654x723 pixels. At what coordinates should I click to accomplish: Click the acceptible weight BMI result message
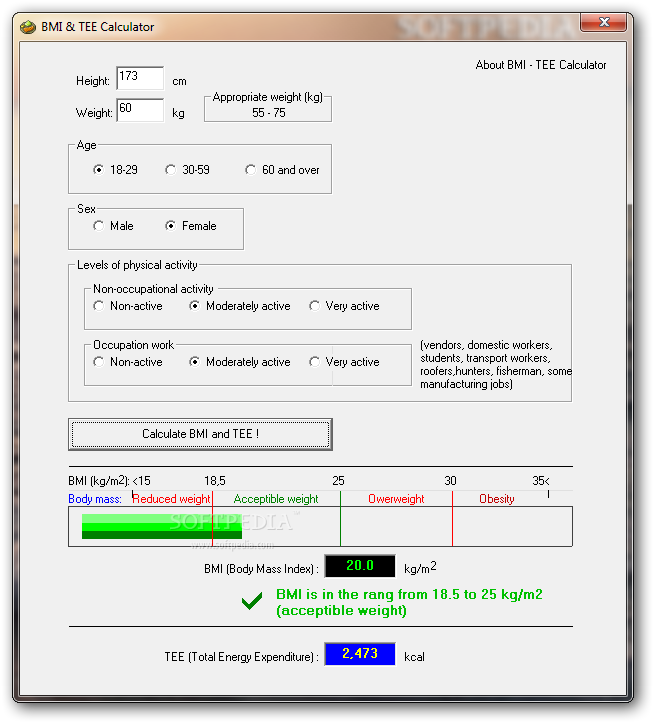409,602
